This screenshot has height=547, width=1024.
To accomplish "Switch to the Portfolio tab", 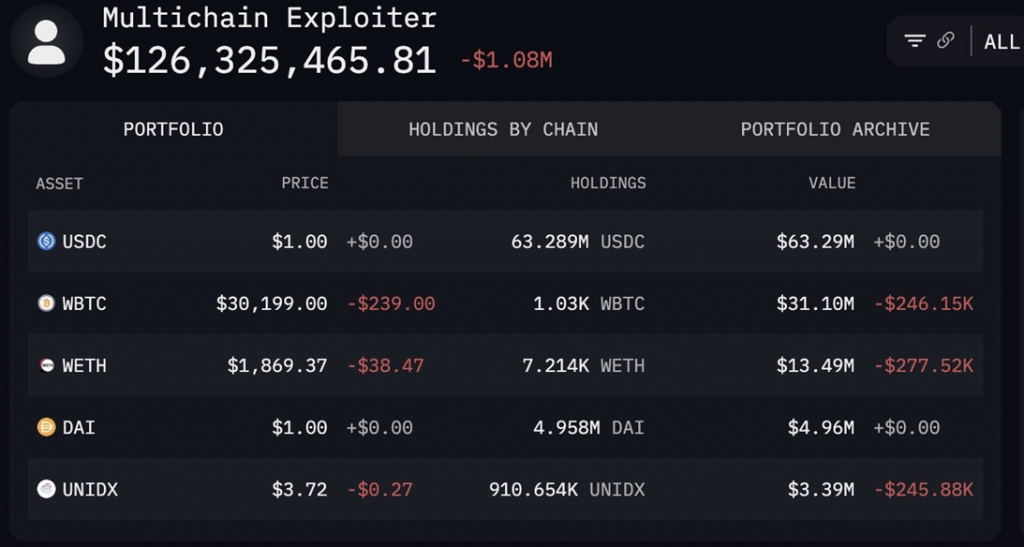I will (x=173, y=129).
